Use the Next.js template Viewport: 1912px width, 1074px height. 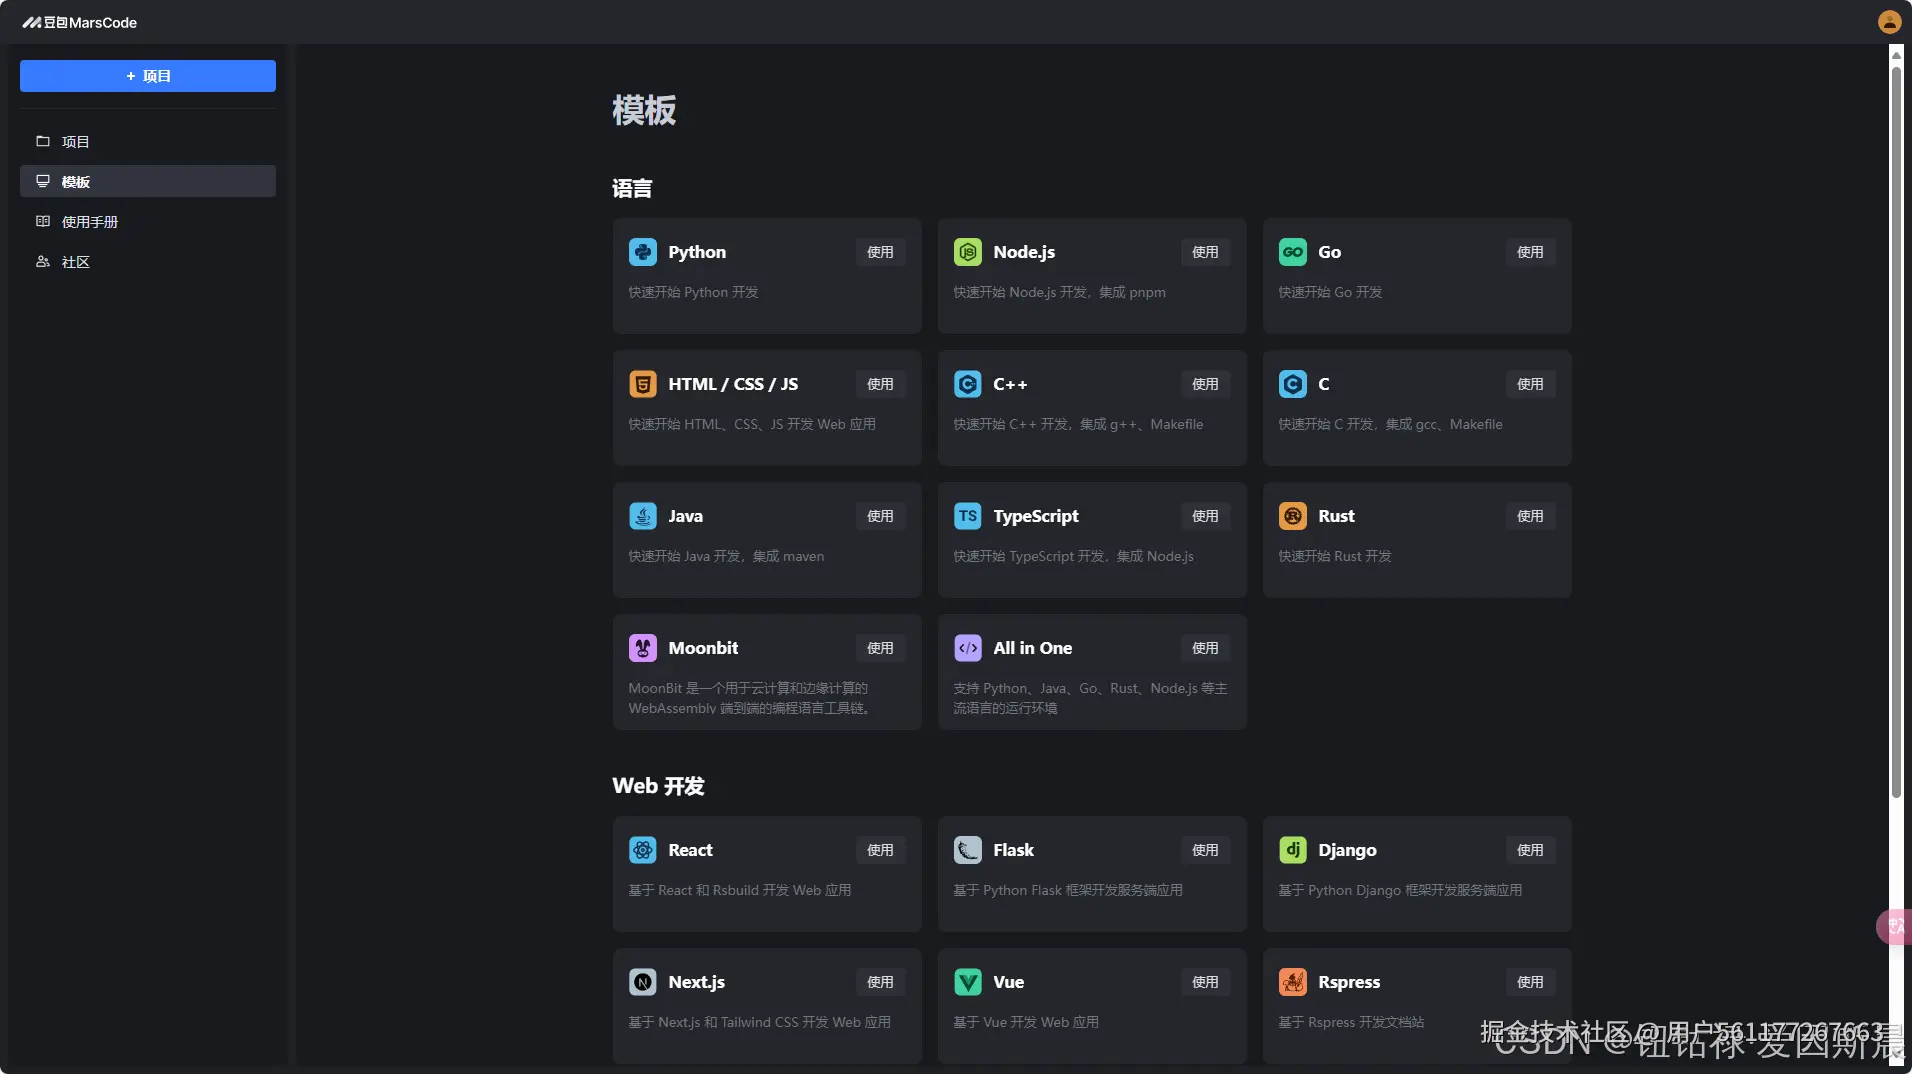880,982
